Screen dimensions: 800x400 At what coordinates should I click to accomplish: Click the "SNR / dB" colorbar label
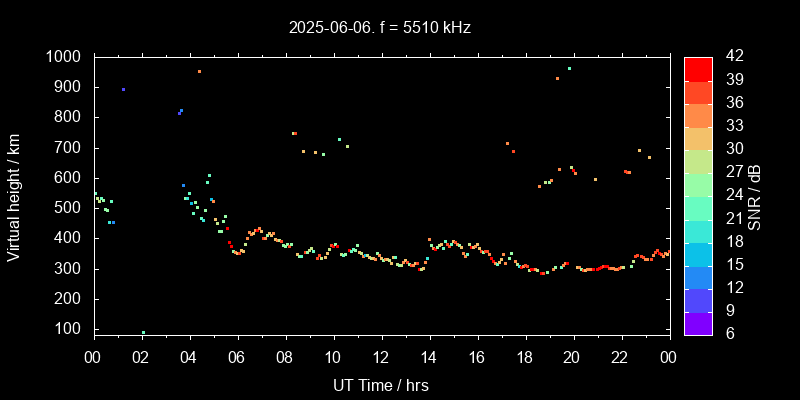click(x=757, y=195)
